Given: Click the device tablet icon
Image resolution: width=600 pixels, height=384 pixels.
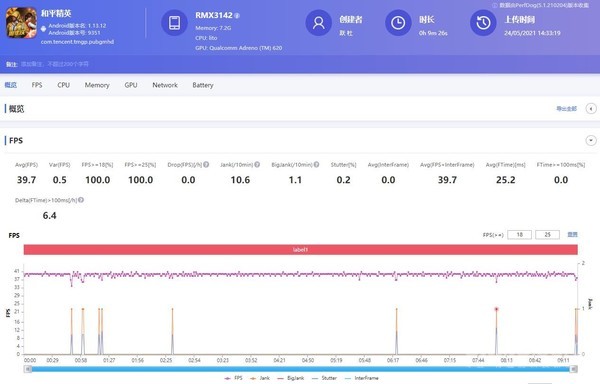Looking at the screenshot, I should coord(174,23).
